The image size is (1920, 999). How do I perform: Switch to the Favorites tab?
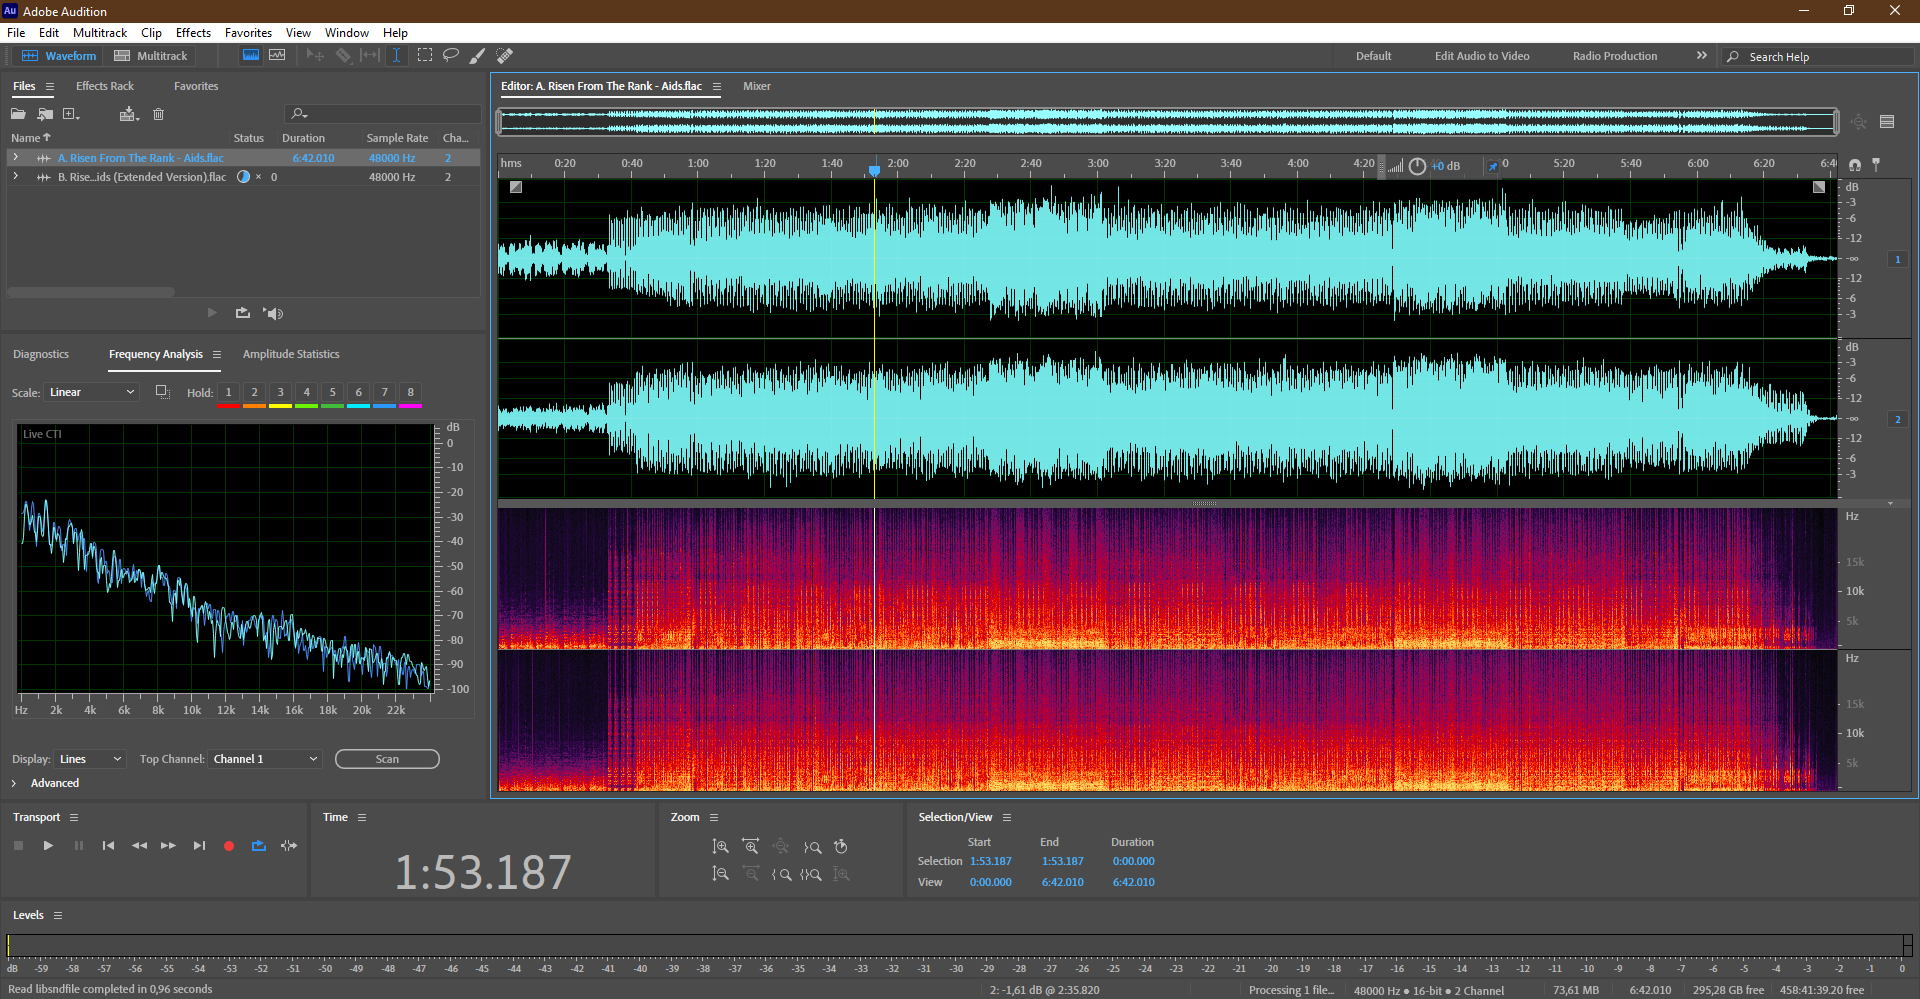coord(196,86)
